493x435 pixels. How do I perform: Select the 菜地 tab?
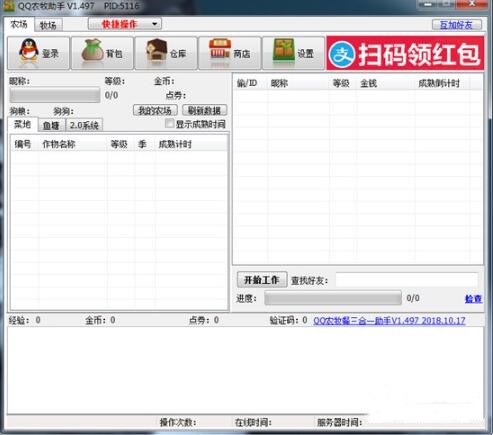click(22, 124)
